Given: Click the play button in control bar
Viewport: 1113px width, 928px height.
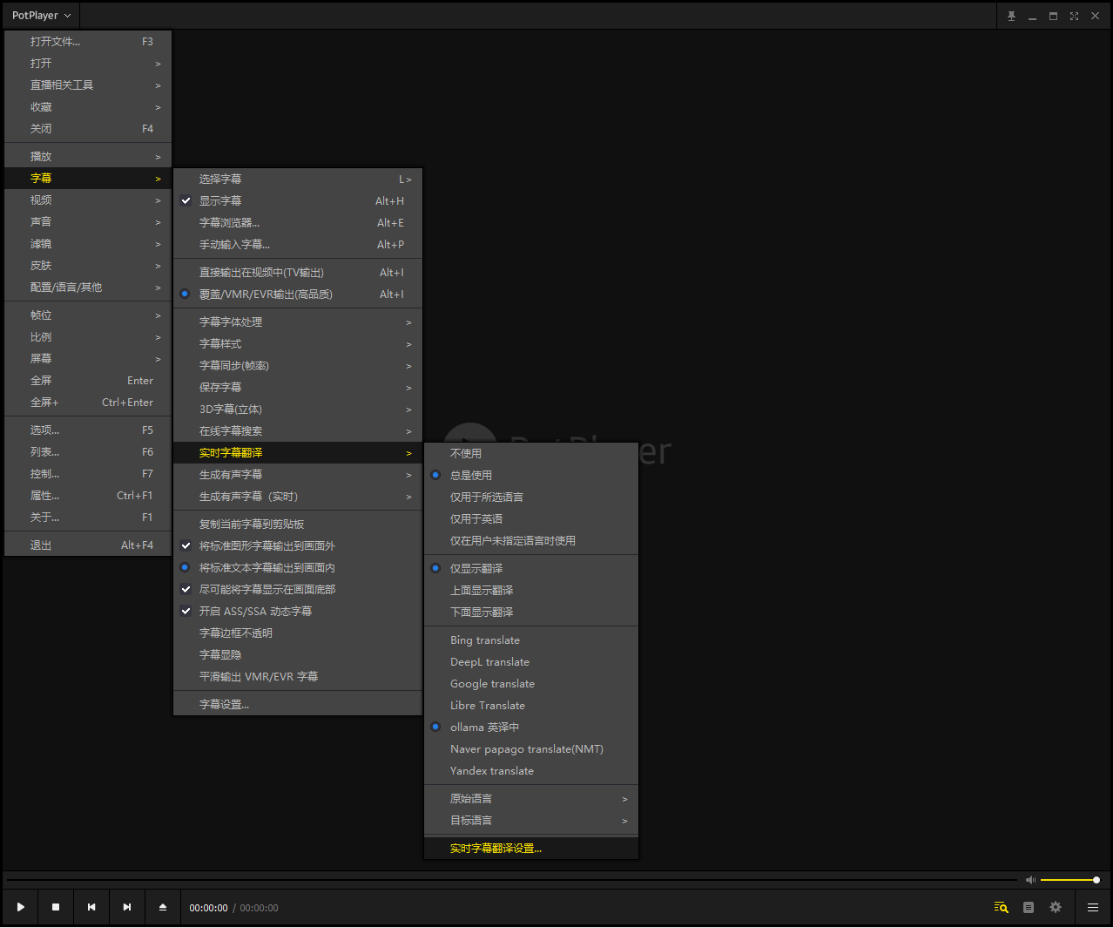Looking at the screenshot, I should tap(21, 907).
